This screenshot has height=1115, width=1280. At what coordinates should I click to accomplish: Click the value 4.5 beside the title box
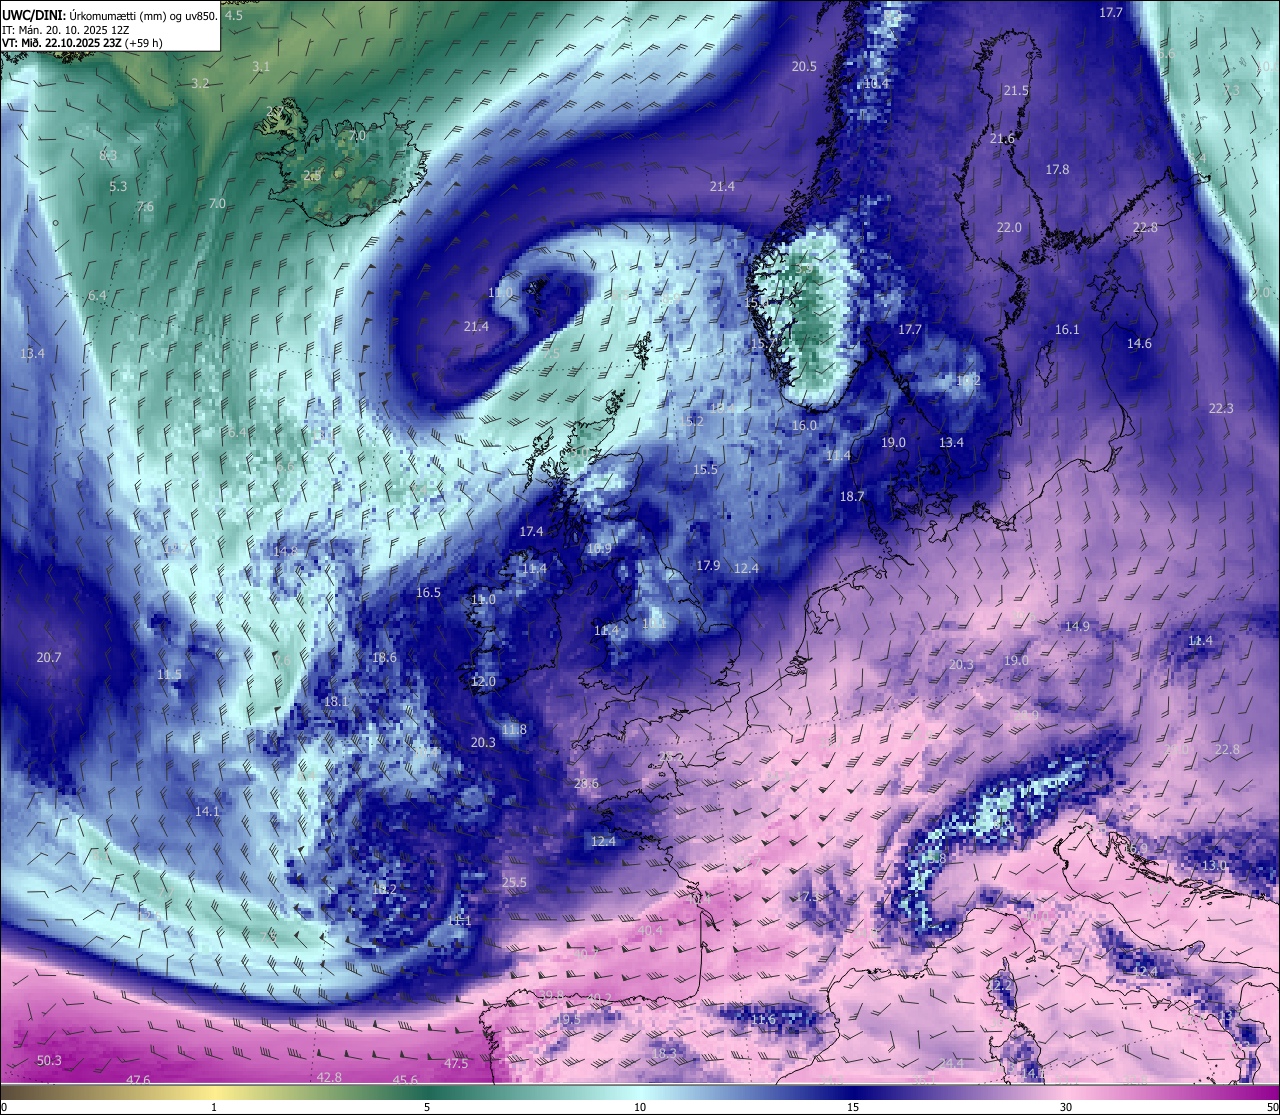[234, 15]
